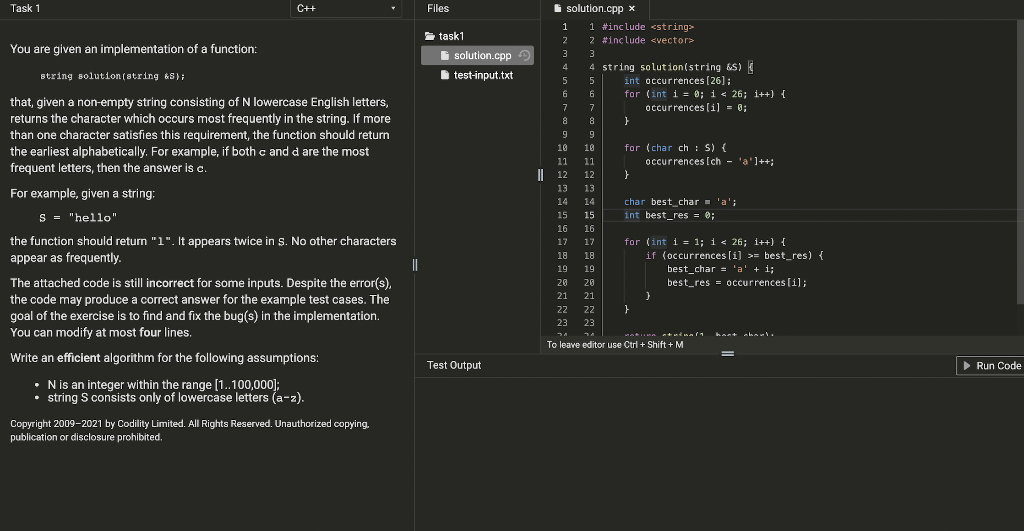Image resolution: width=1024 pixels, height=531 pixels.
Task: Click the test-input.txt file icon
Action: point(445,75)
